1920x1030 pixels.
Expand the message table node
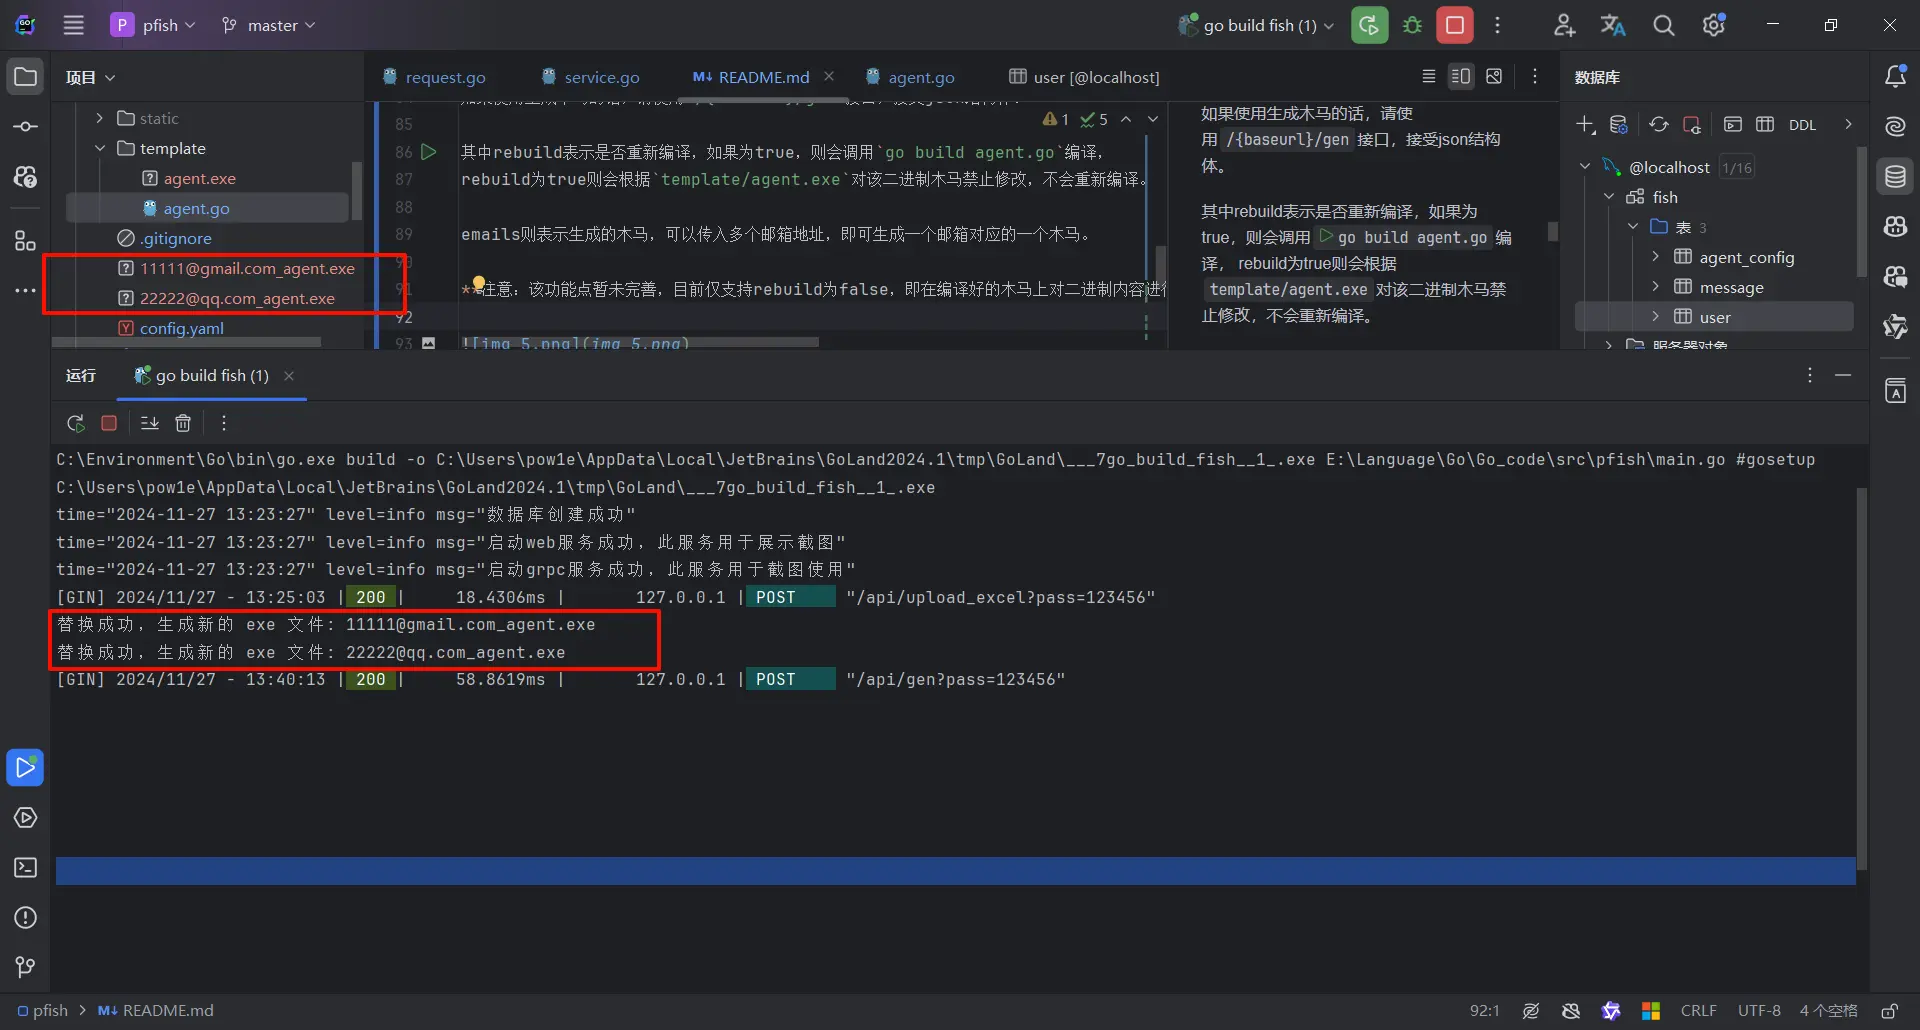point(1655,287)
